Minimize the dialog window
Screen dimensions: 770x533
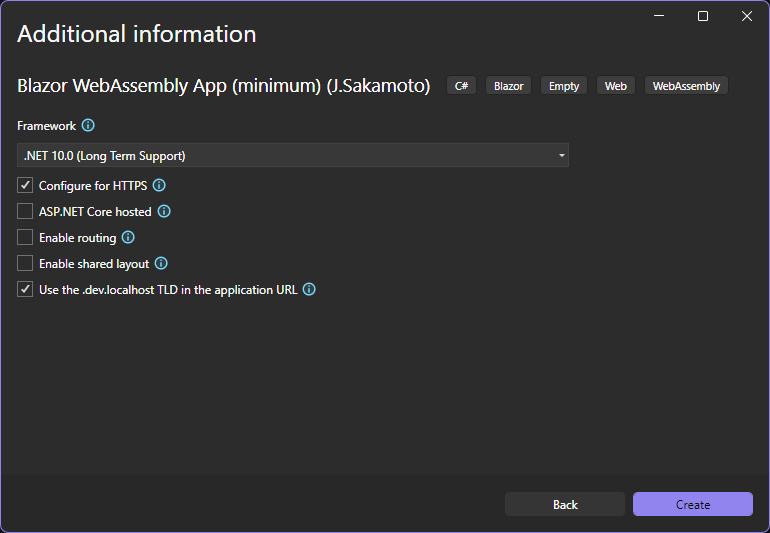click(659, 16)
